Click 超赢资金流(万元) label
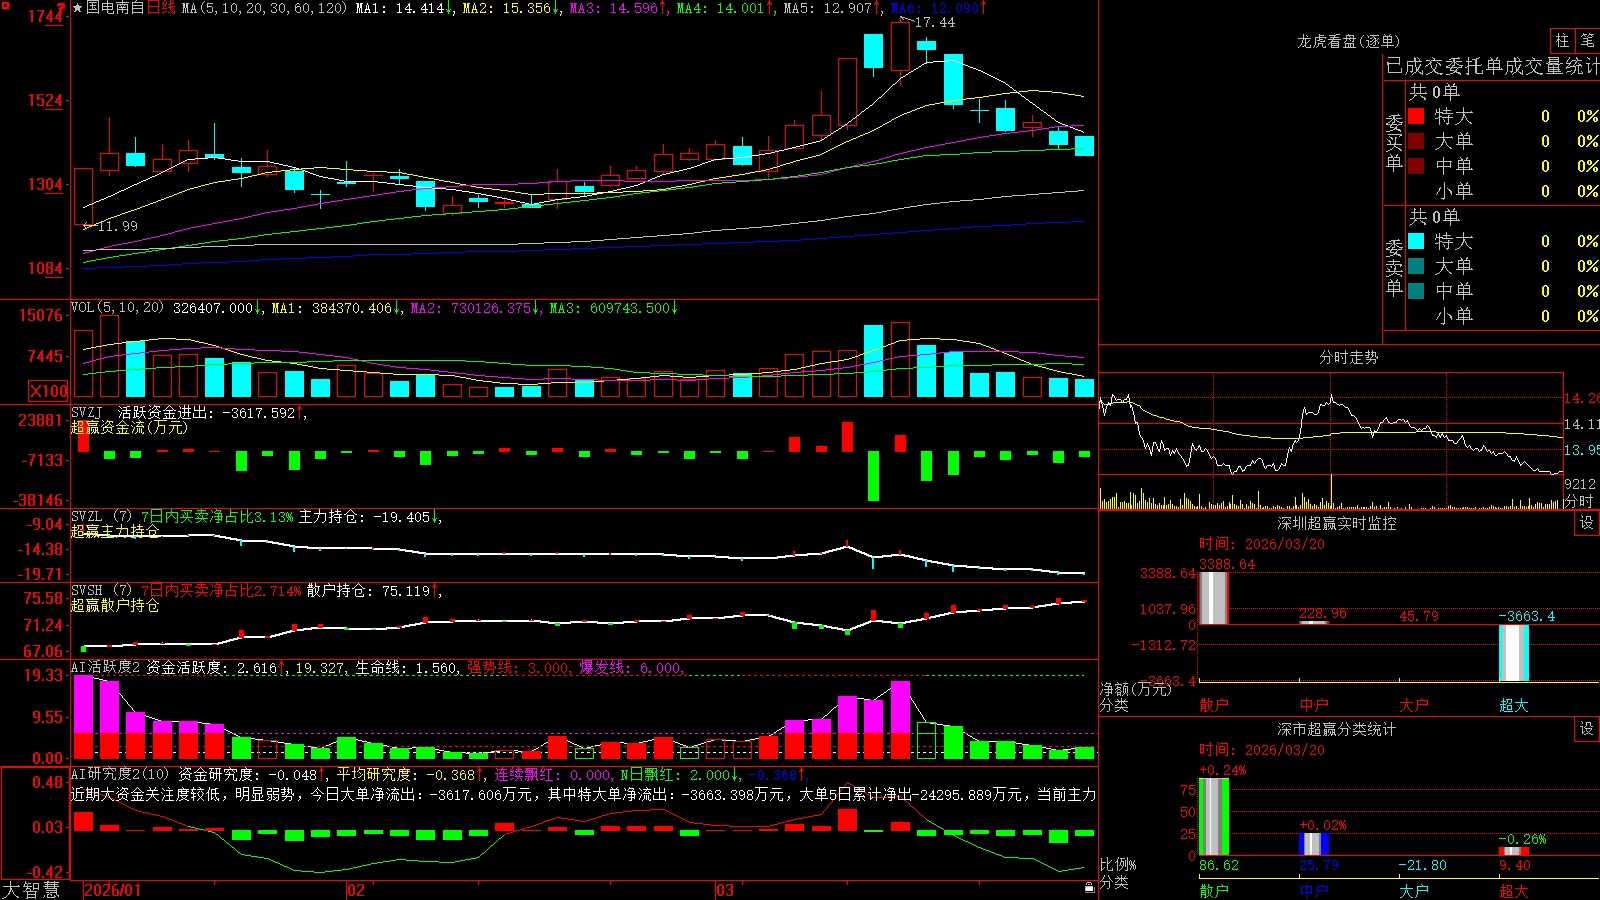Viewport: 1600px width, 900px height. point(129,427)
